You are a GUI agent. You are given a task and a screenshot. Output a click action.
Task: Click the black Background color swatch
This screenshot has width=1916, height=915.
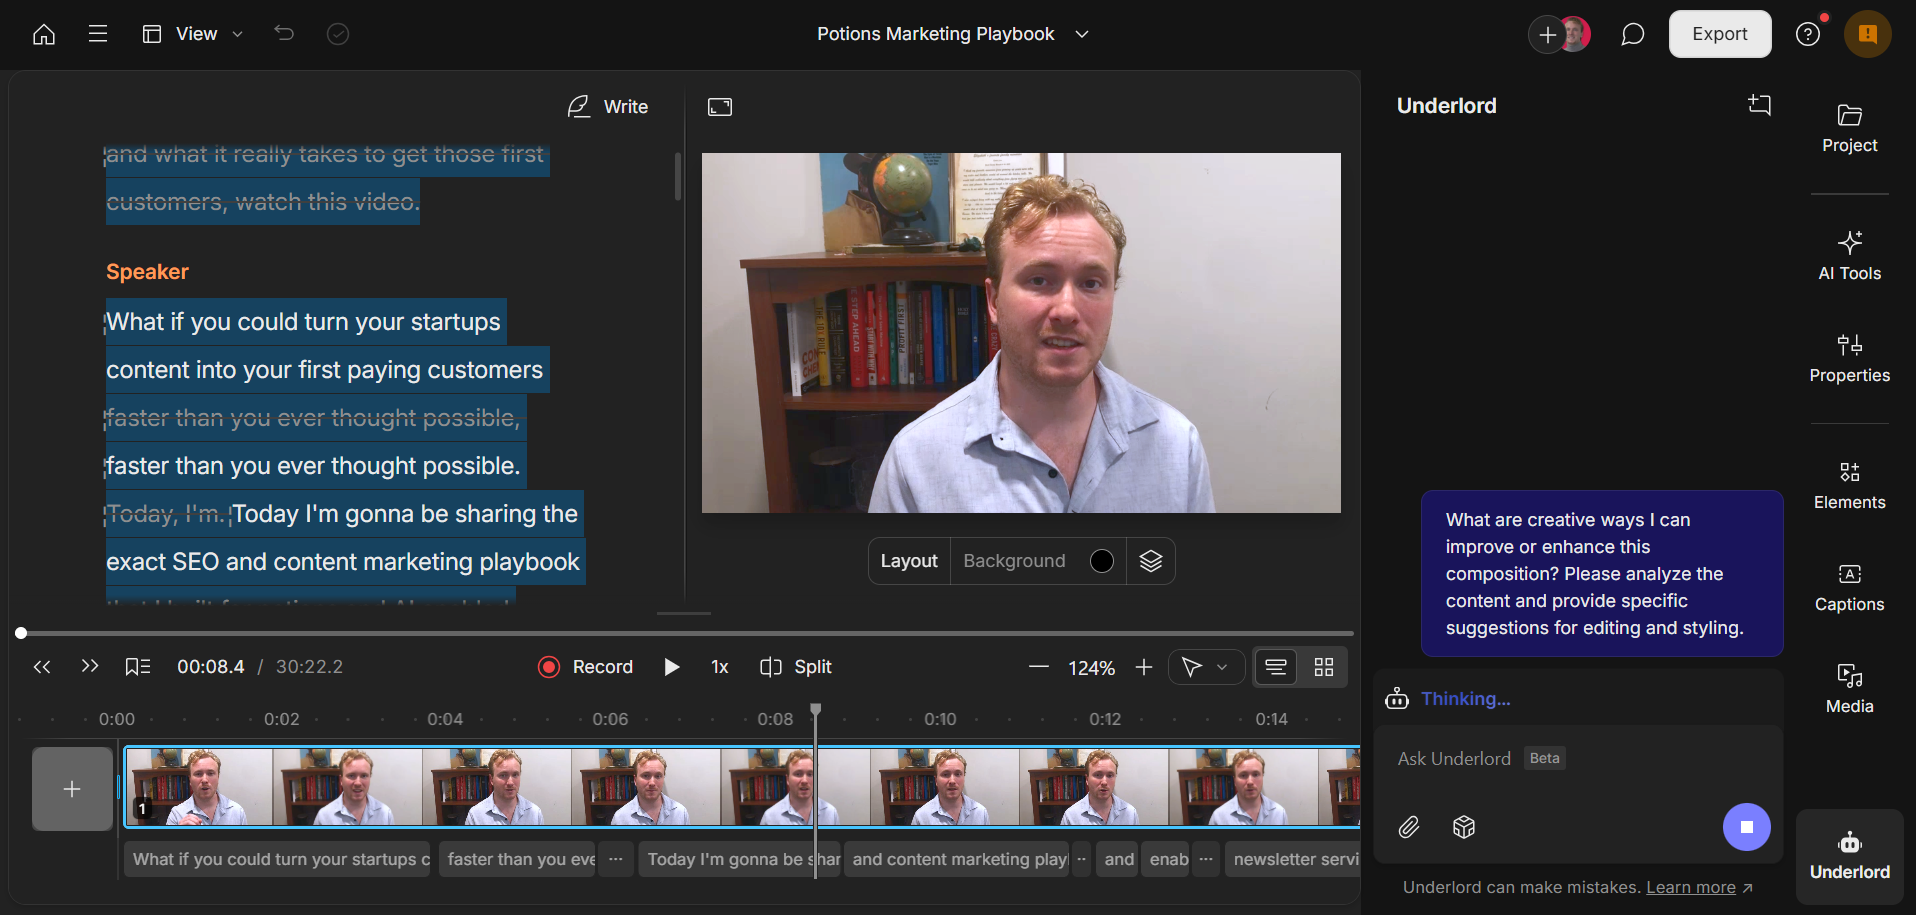click(x=1101, y=561)
